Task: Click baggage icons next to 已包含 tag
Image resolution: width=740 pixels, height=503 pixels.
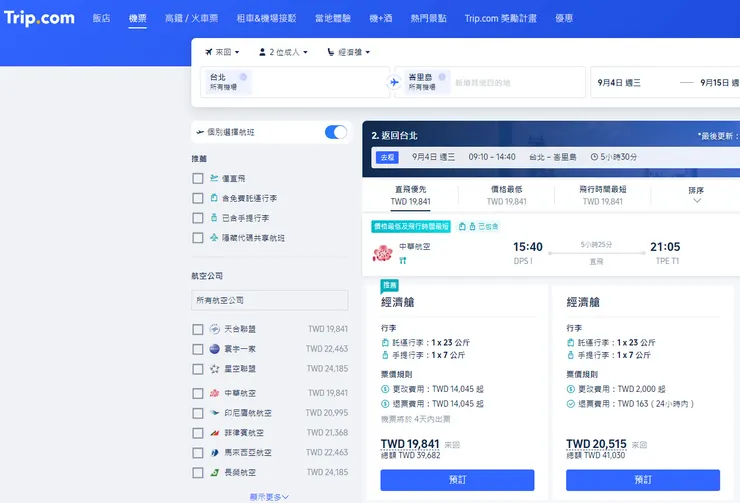Action: tap(467, 226)
